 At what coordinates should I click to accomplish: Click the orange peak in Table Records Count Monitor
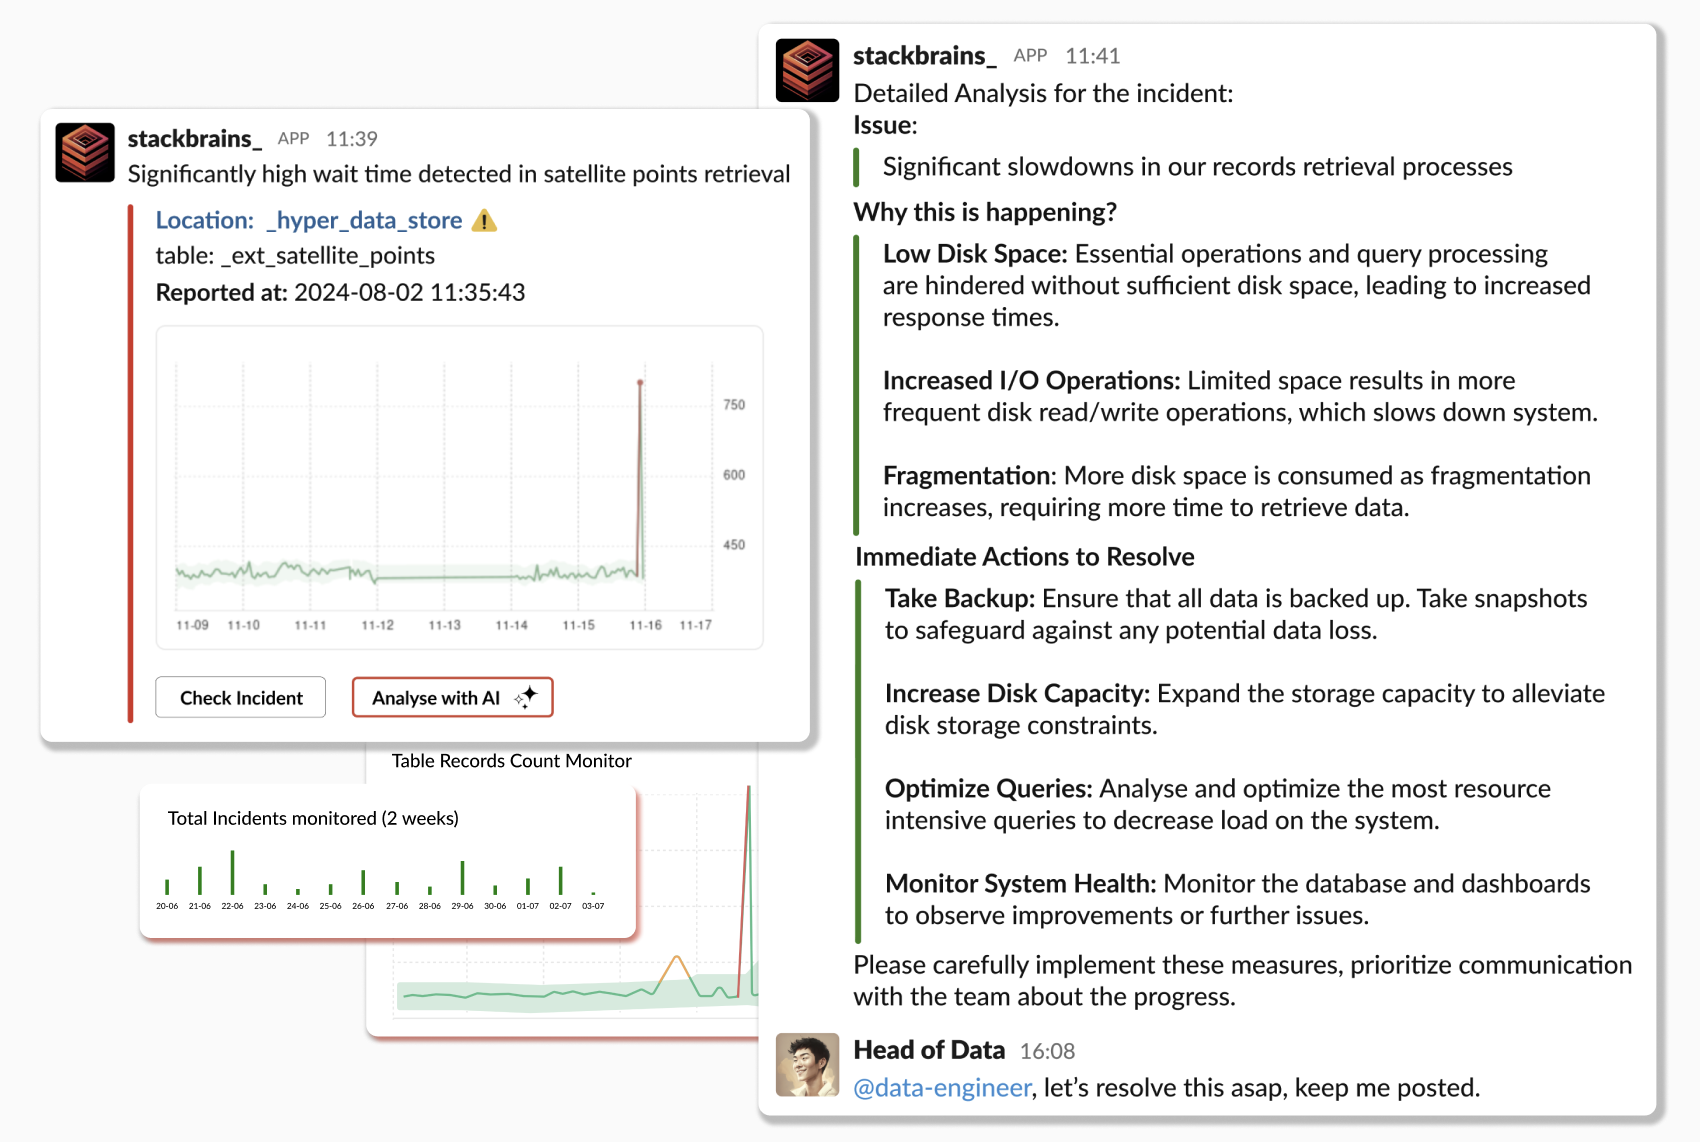pyautogui.click(x=677, y=958)
